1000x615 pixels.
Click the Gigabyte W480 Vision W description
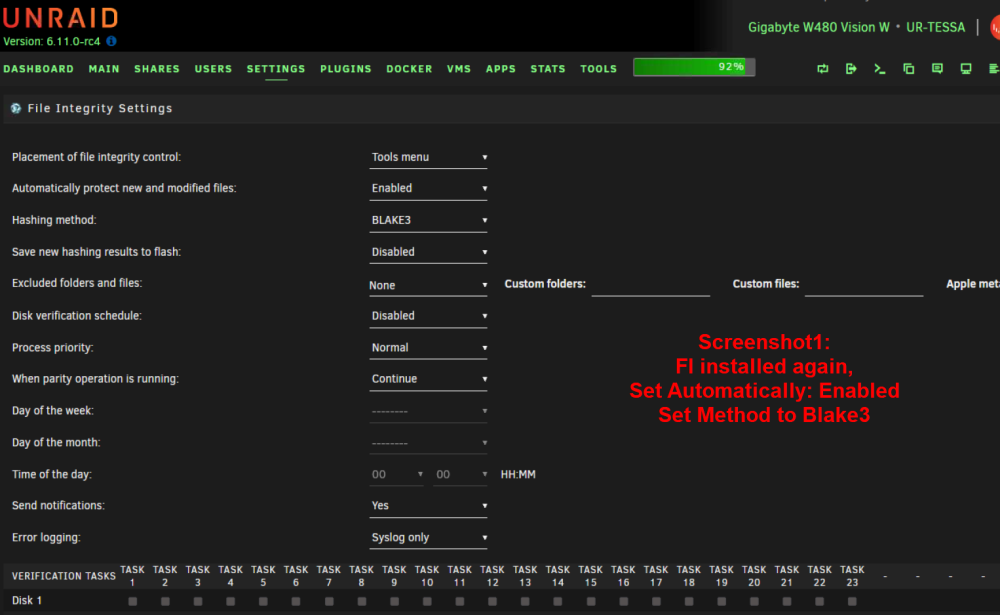click(818, 27)
